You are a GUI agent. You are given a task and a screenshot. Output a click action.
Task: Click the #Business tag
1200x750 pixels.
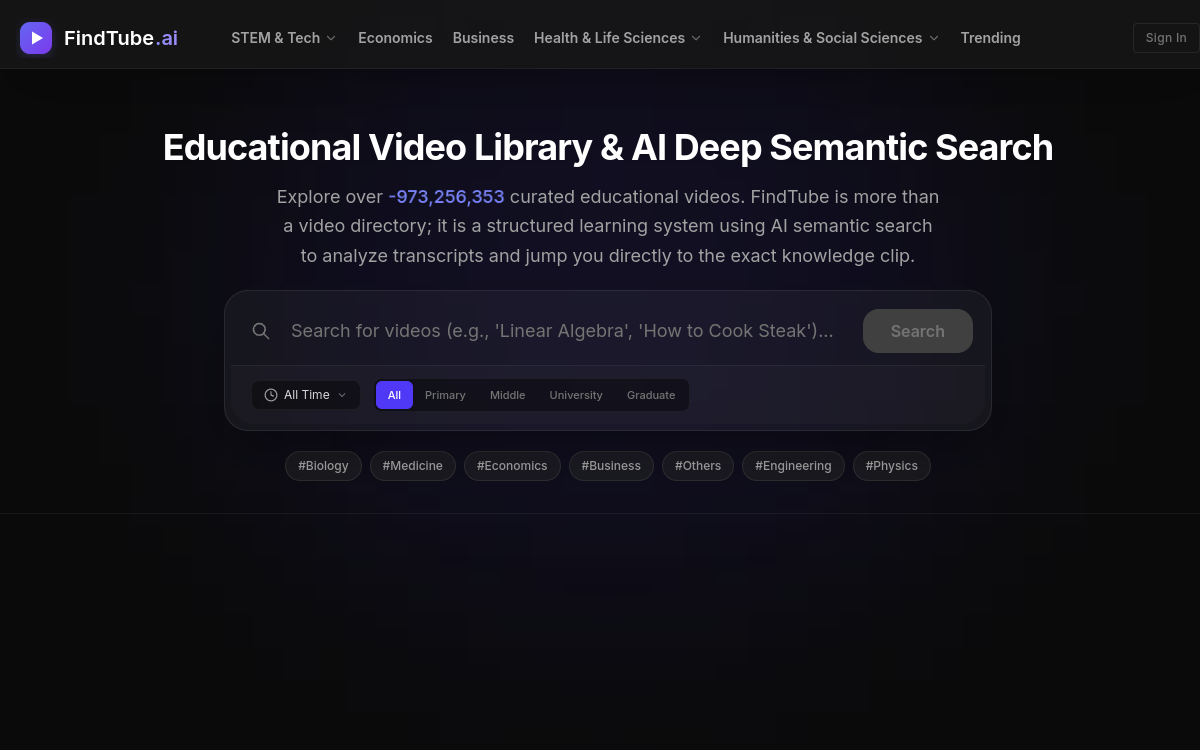(x=611, y=466)
